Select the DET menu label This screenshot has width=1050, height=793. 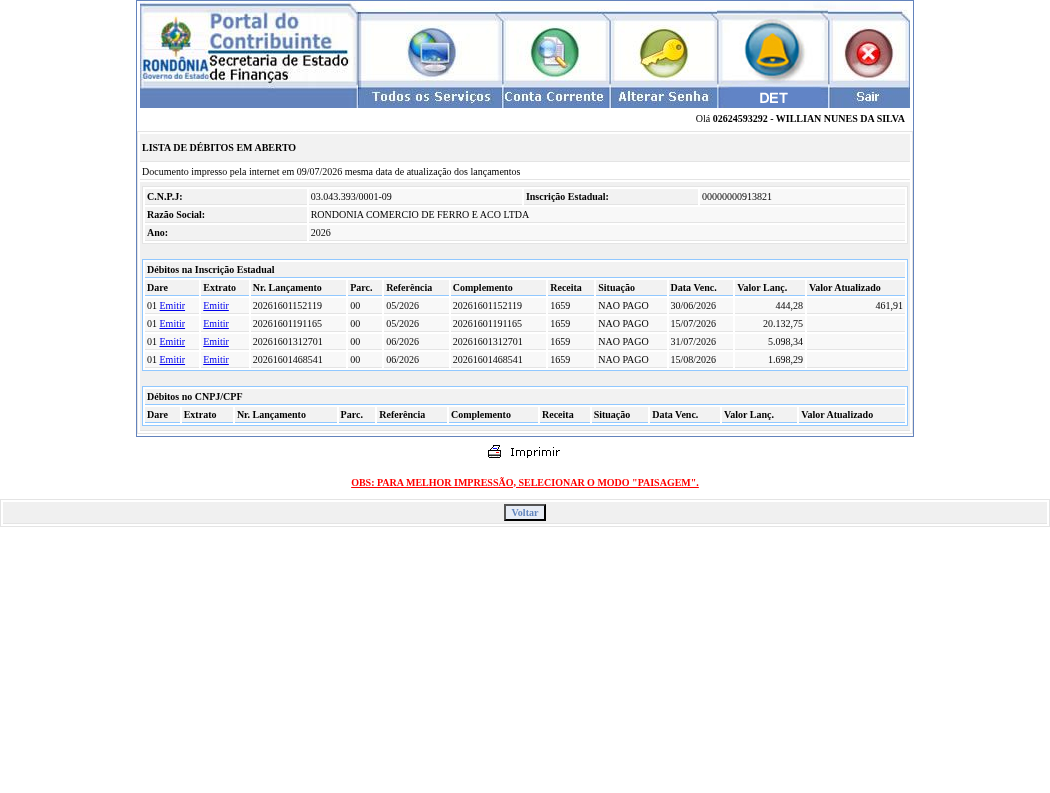[773, 98]
